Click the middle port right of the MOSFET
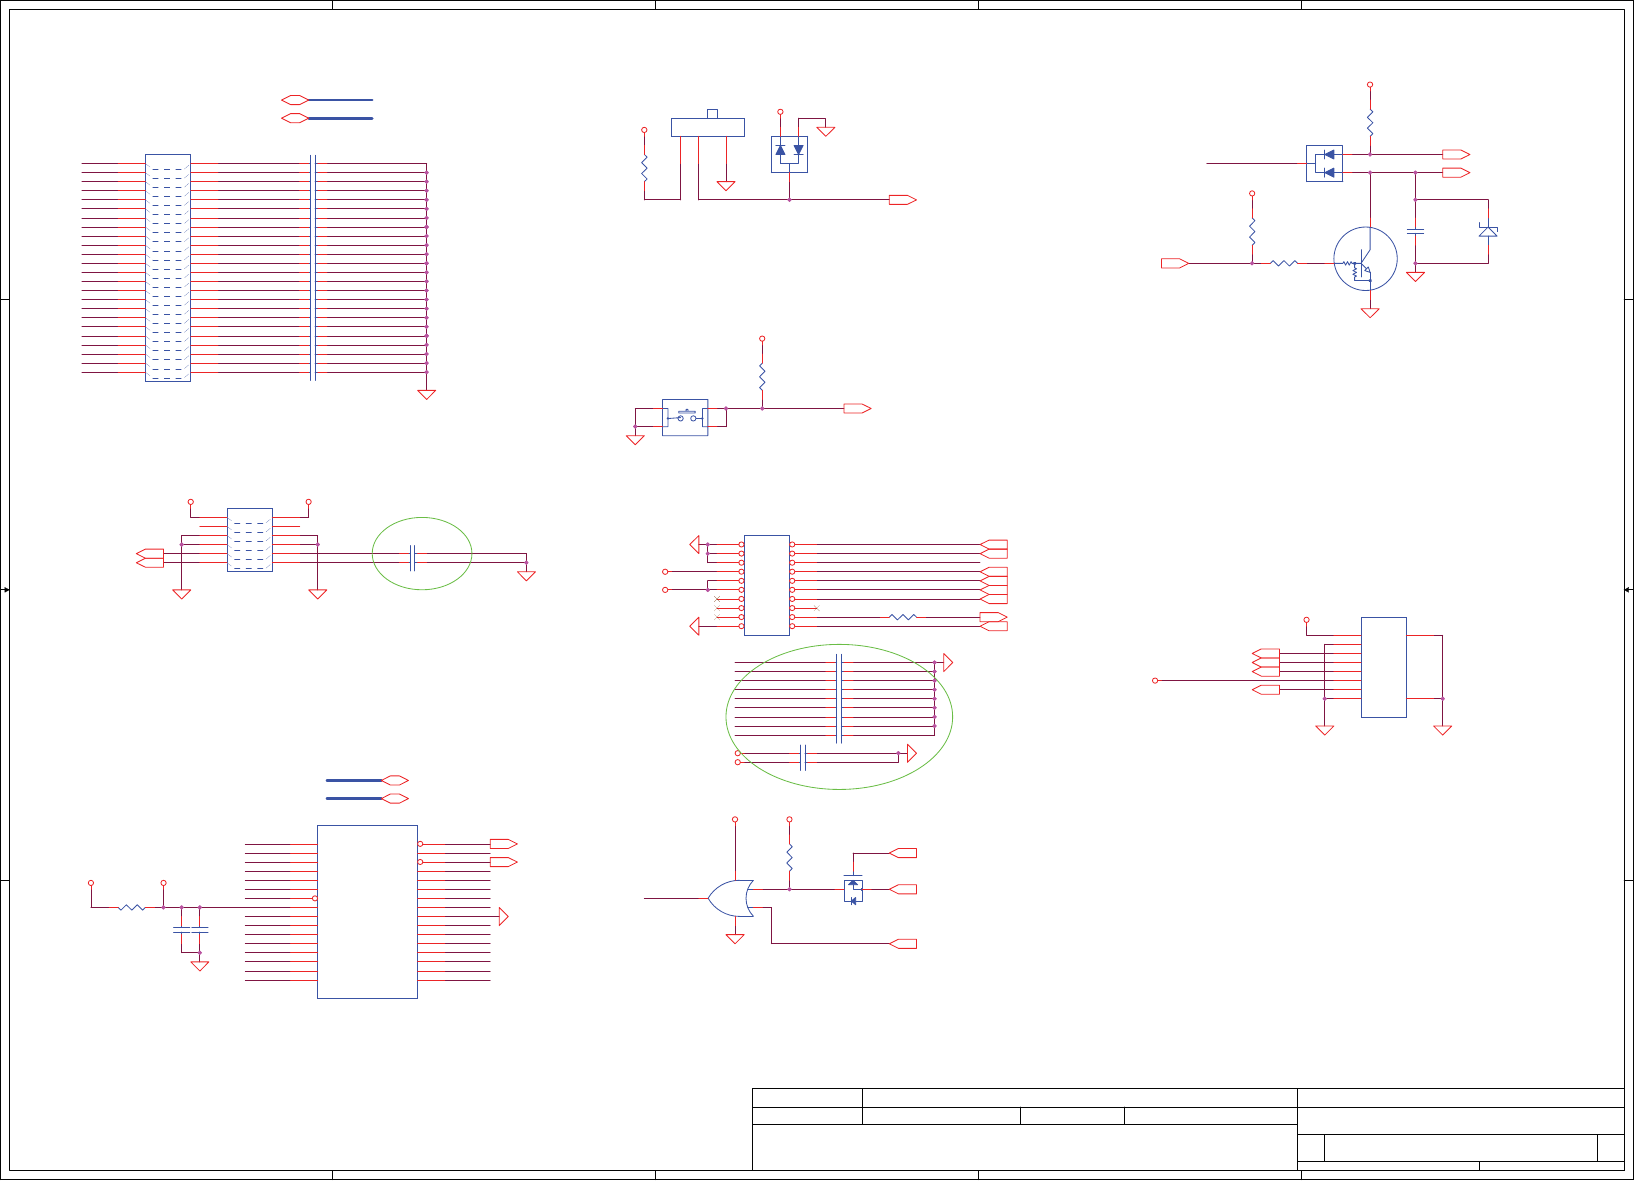This screenshot has width=1634, height=1181. pyautogui.click(x=903, y=889)
